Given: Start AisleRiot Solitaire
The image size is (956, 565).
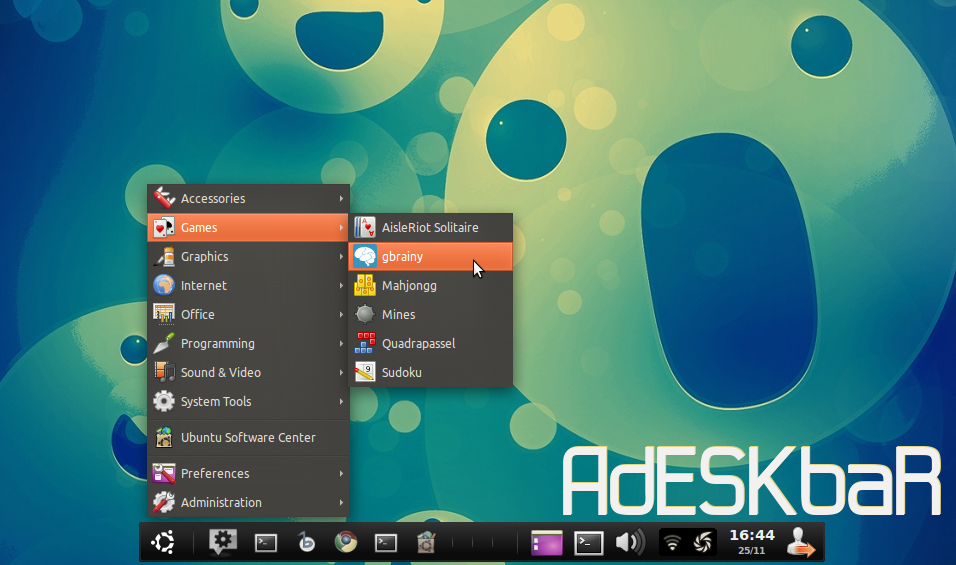Looking at the screenshot, I should coord(430,227).
